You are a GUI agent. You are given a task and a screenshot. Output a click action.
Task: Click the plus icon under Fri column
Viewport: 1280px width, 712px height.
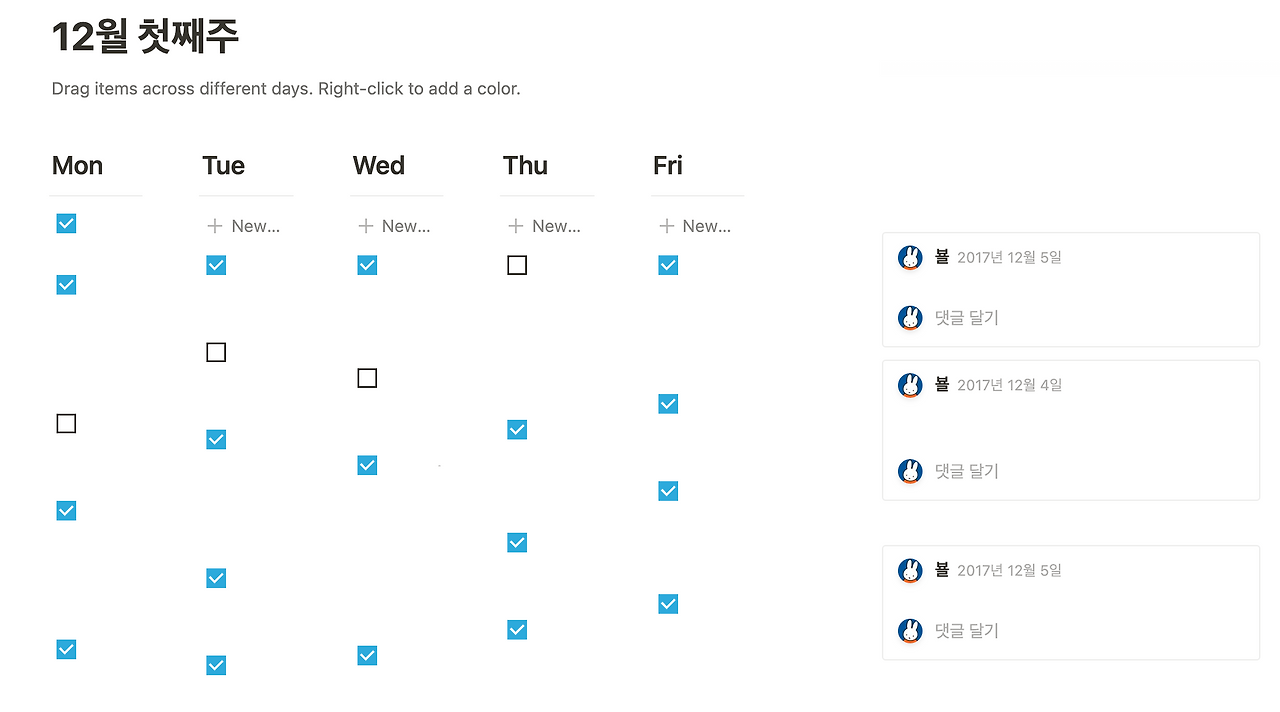(666, 226)
